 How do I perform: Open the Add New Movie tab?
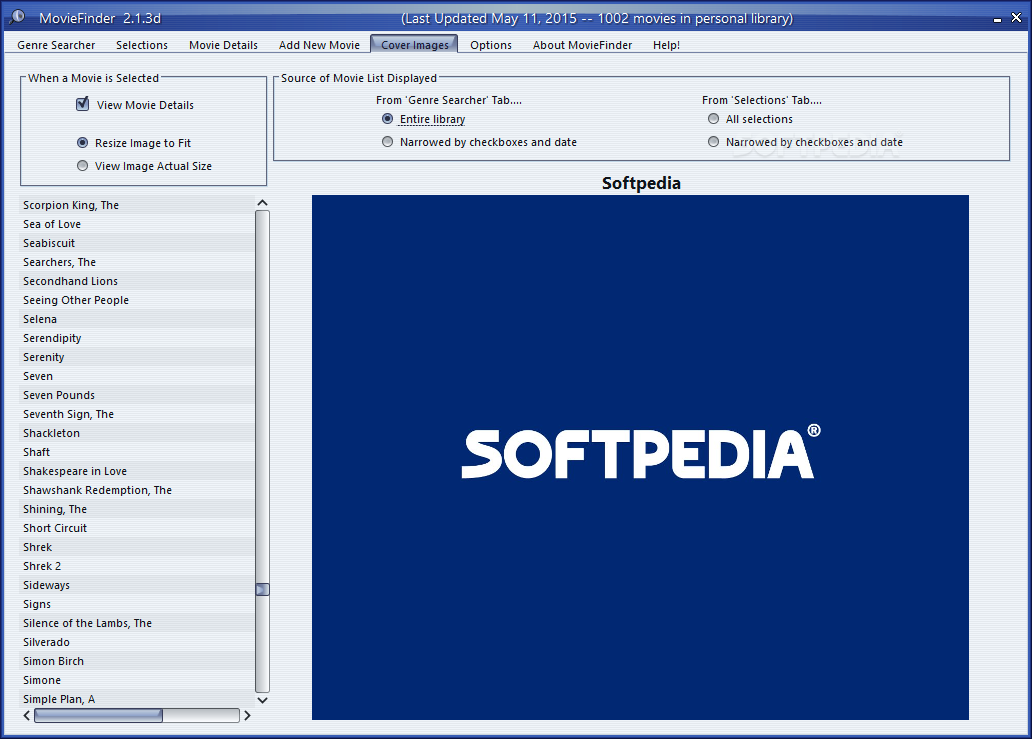pyautogui.click(x=319, y=45)
